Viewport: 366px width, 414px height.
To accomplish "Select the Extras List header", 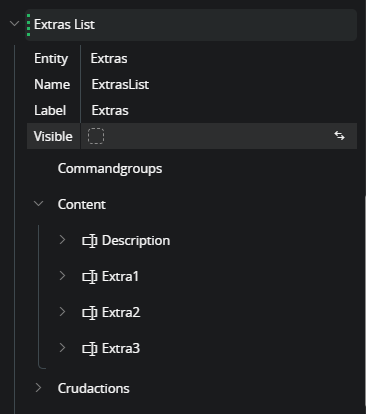I will (191, 25).
